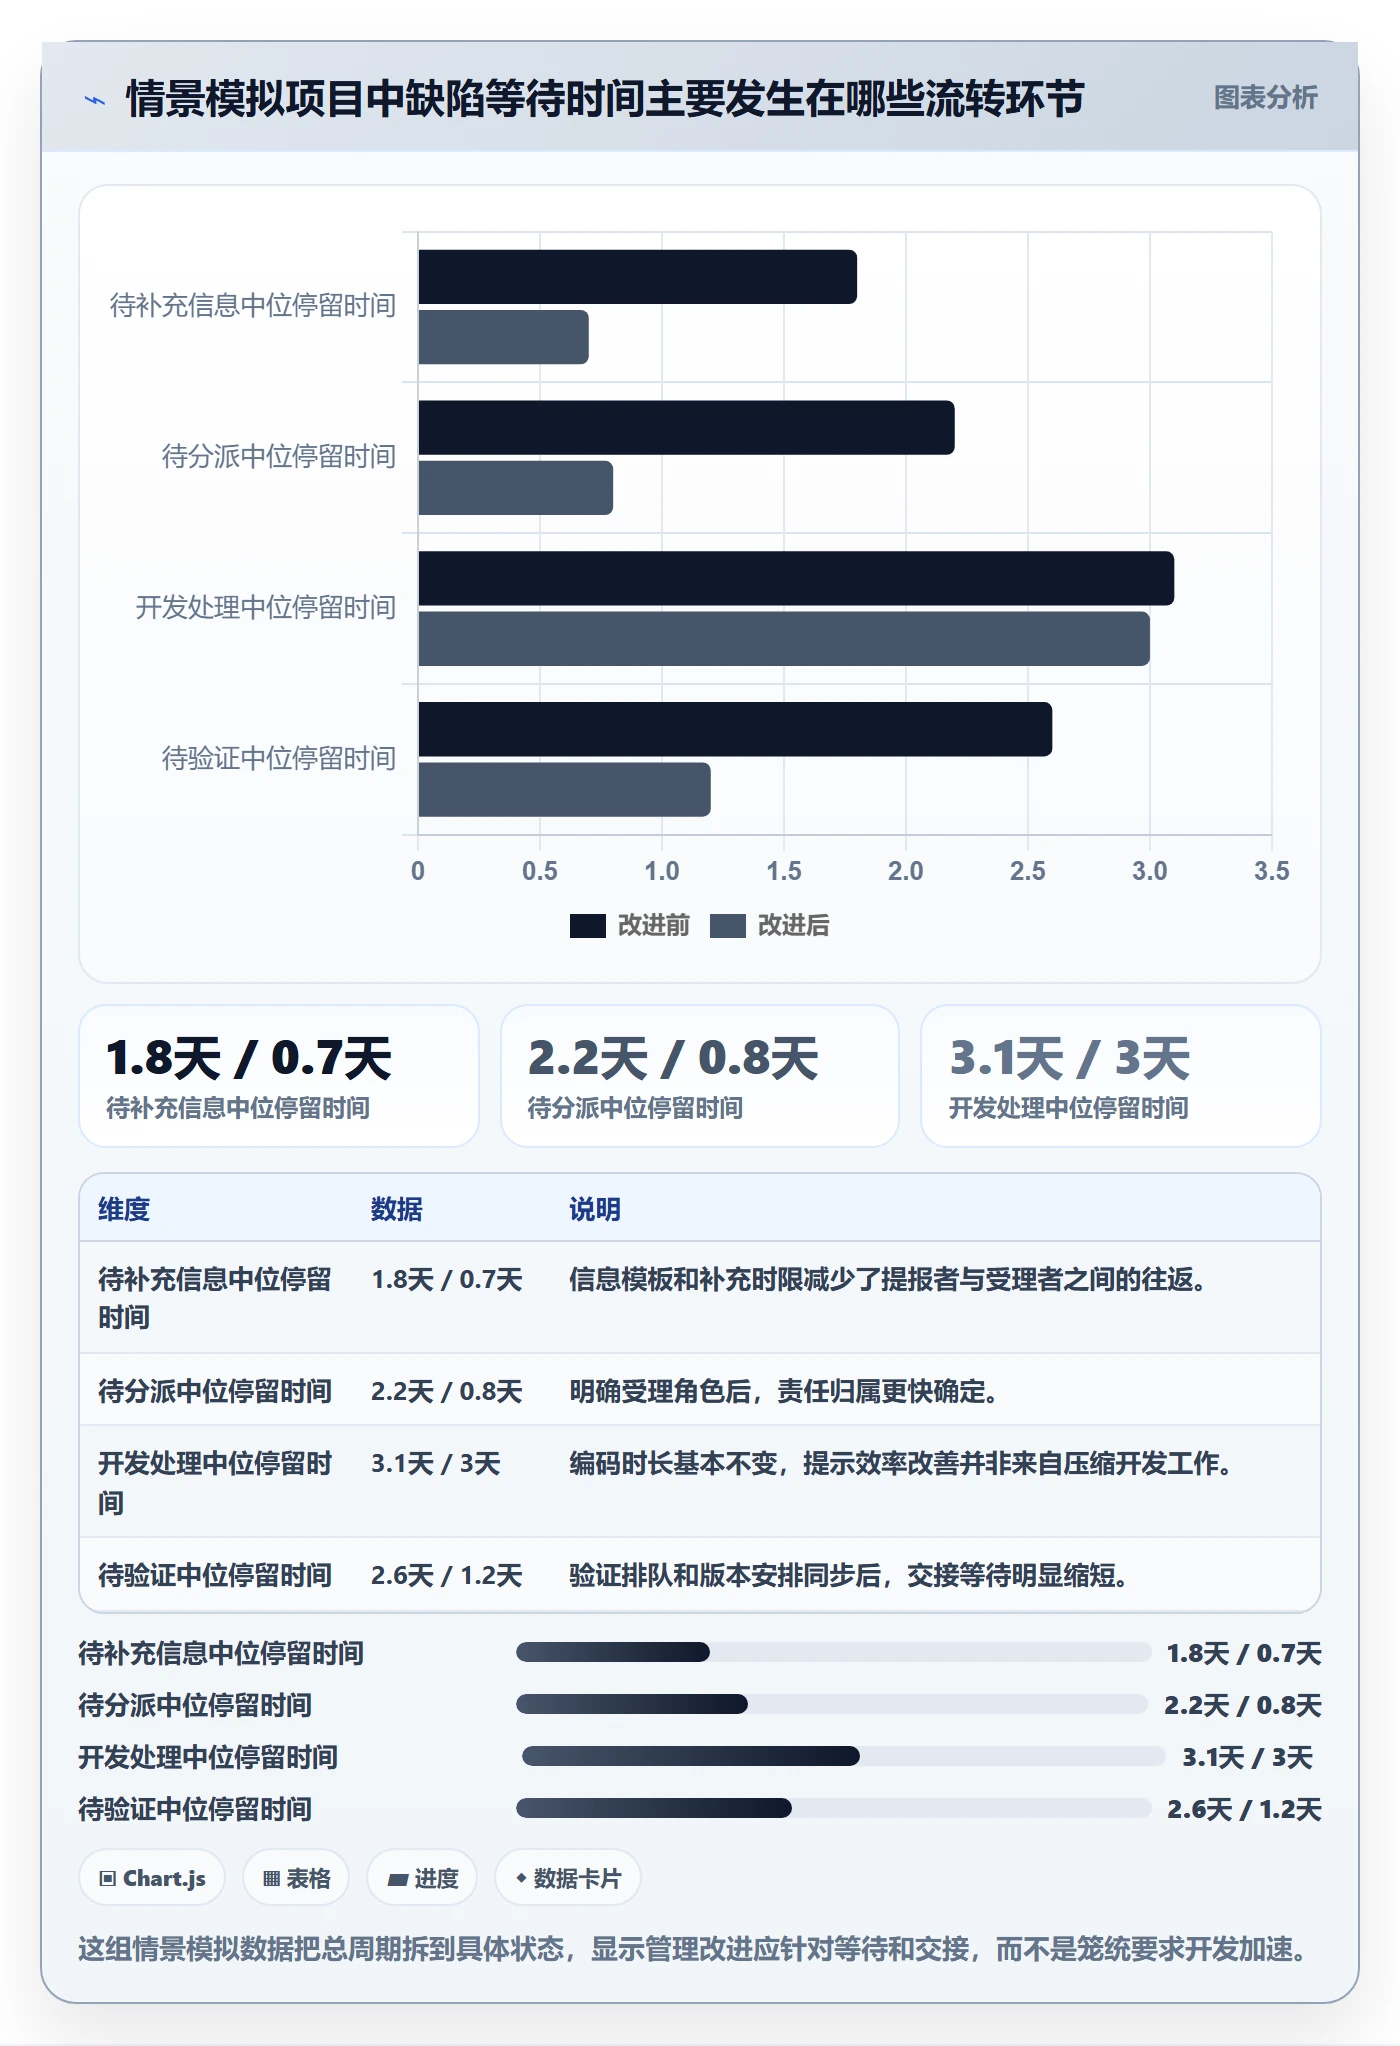This screenshot has height=2046, width=1400.
Task: Click the 数据卡片 tag chip
Action: point(568,1878)
